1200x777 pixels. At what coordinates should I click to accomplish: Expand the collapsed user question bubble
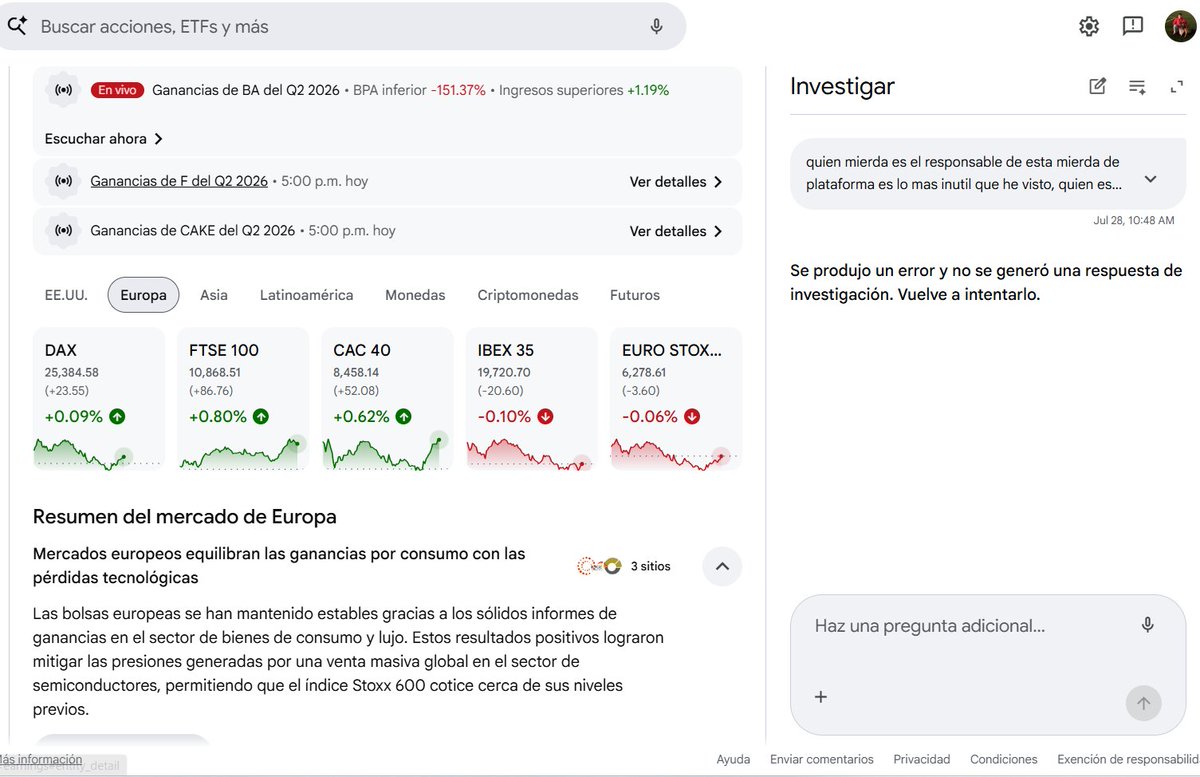click(x=1150, y=179)
